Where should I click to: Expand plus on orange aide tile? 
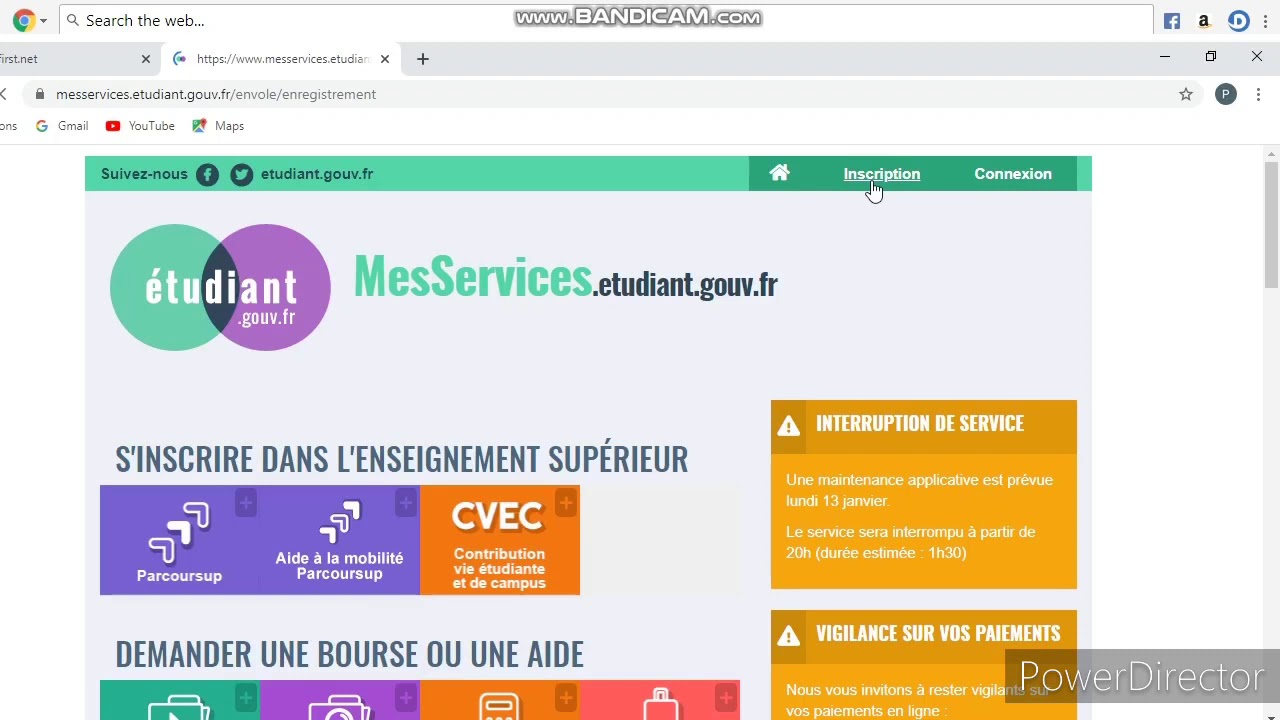(x=566, y=697)
